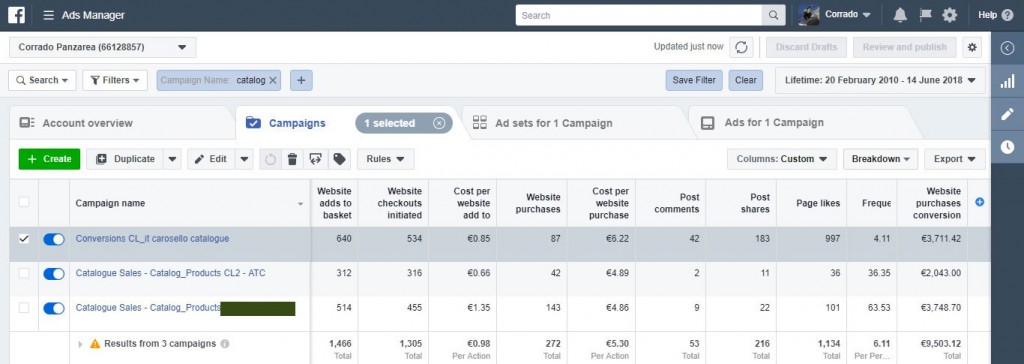Open the Export dropdown
The width and height of the screenshot is (1024, 364).
pos(955,159)
